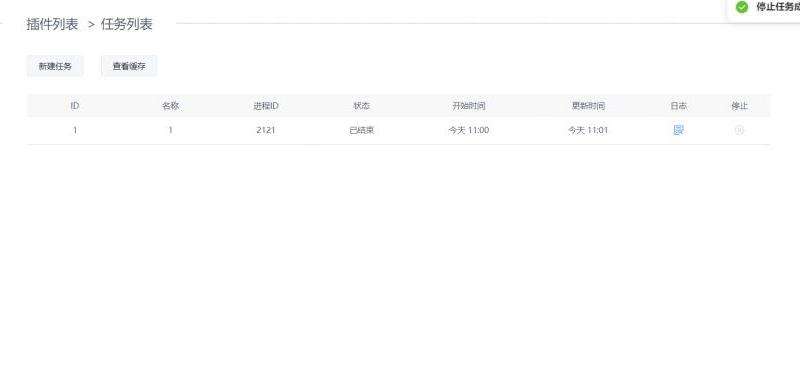
Task: Select the process ID value 2121
Action: pos(266,130)
